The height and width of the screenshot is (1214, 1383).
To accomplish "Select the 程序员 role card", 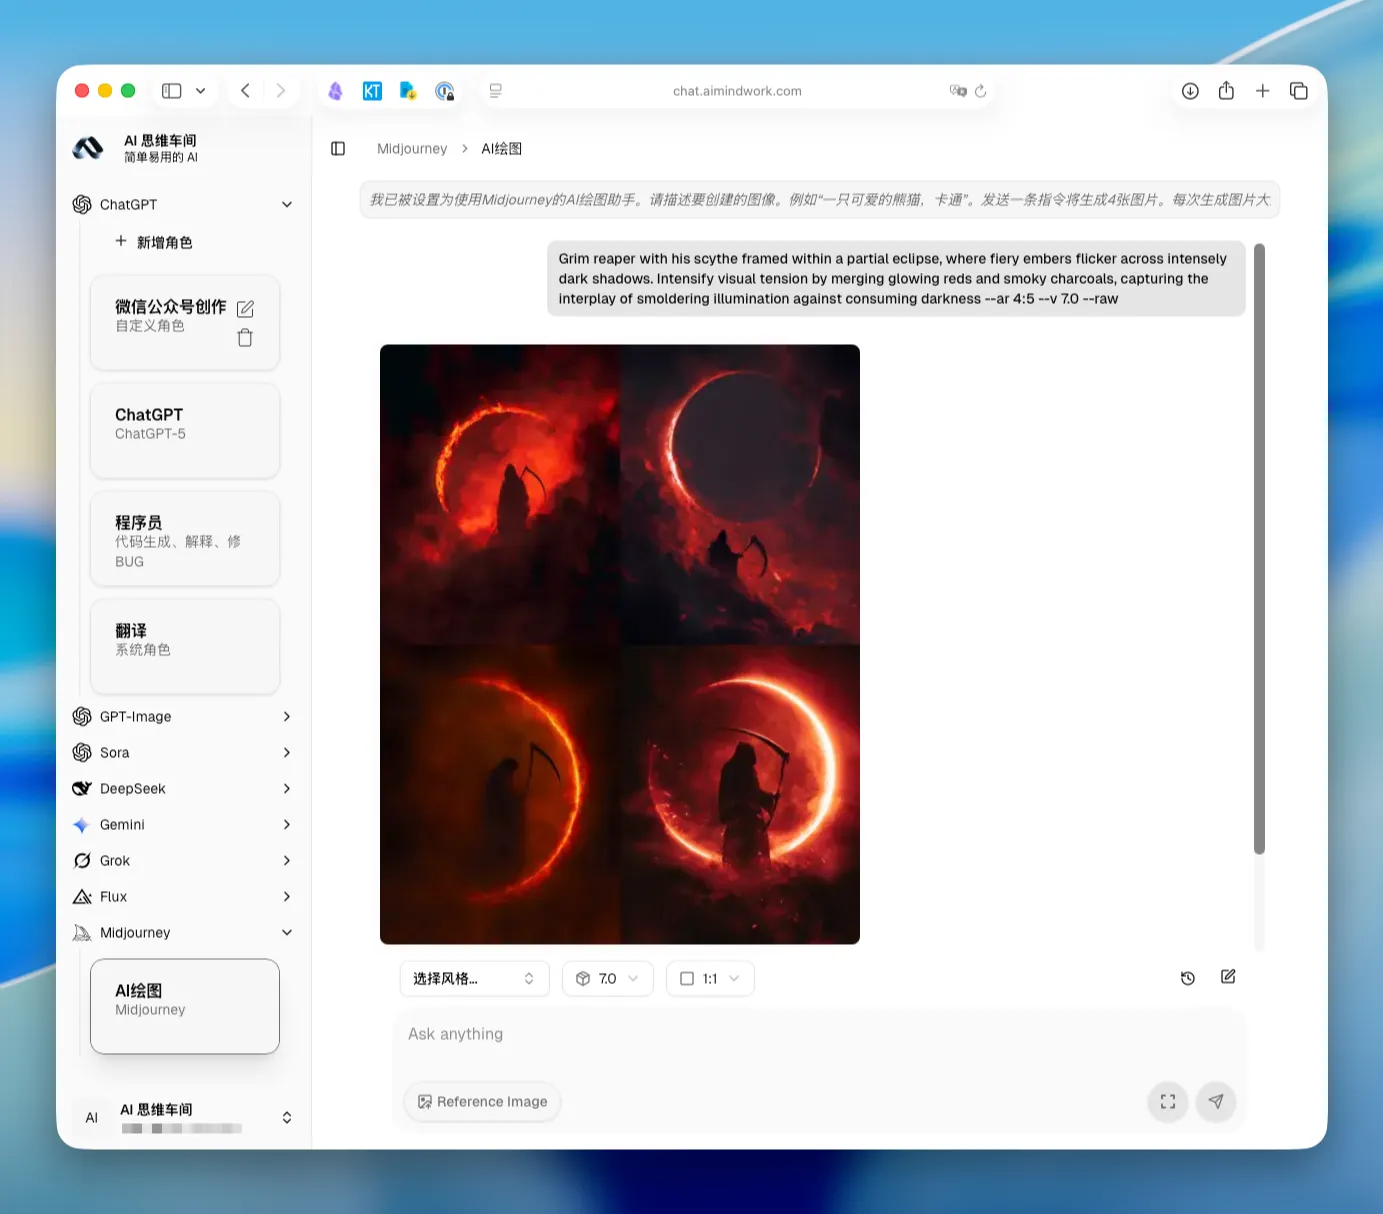I will coord(185,539).
